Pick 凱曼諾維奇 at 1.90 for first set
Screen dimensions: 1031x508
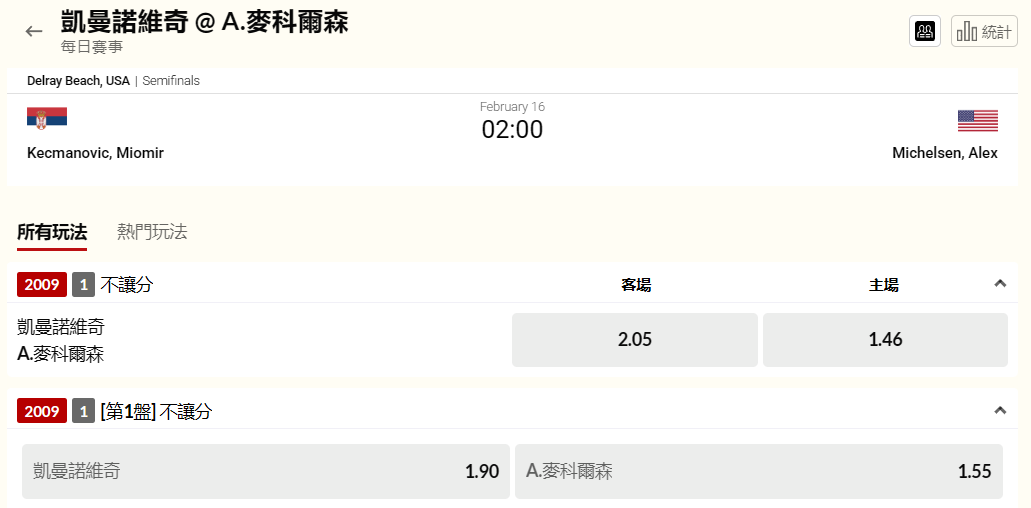pyautogui.click(x=266, y=471)
